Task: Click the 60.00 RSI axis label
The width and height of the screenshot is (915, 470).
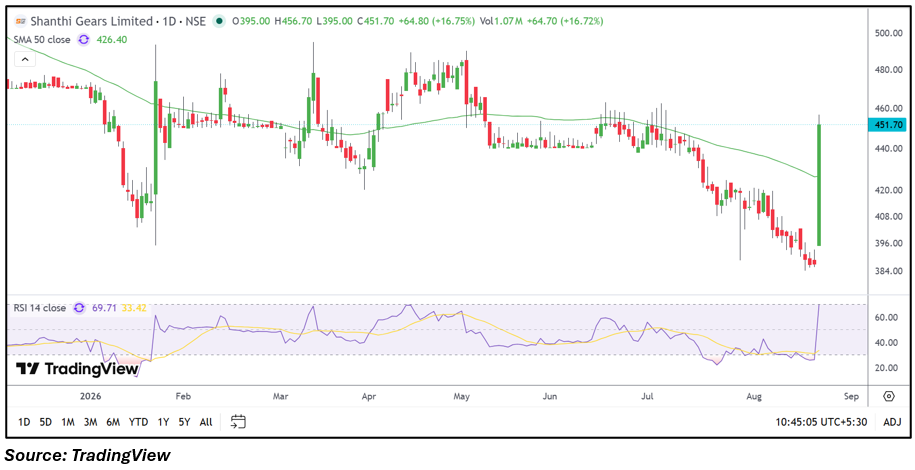Action: click(x=886, y=318)
